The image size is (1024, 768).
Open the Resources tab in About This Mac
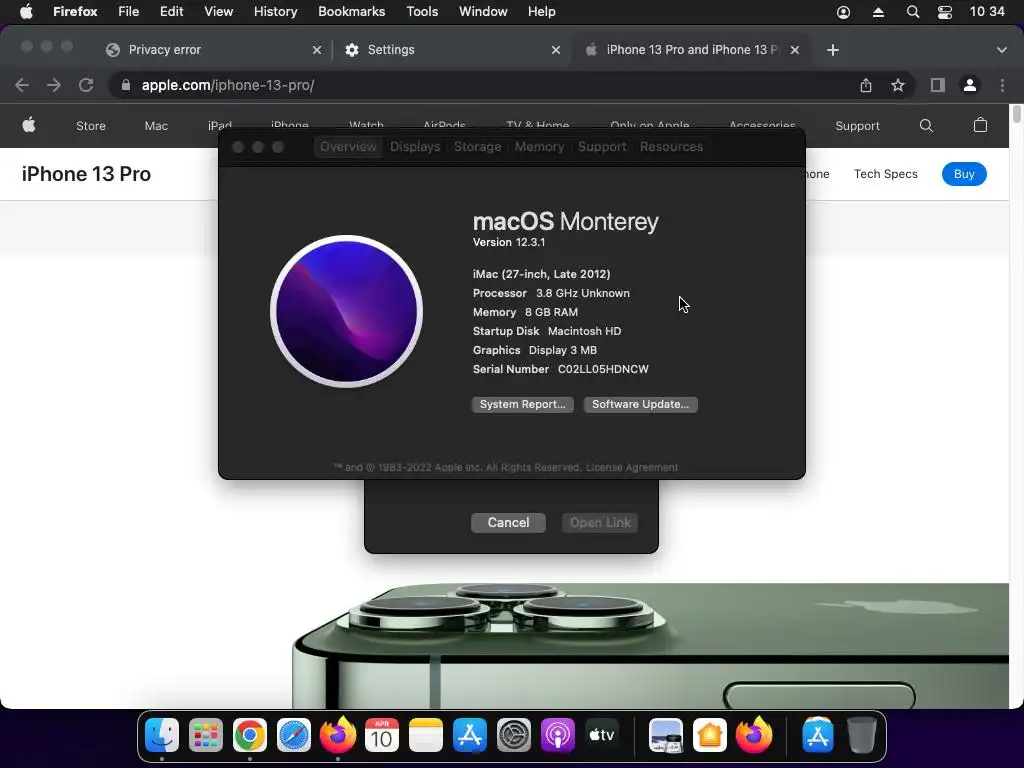(x=671, y=146)
